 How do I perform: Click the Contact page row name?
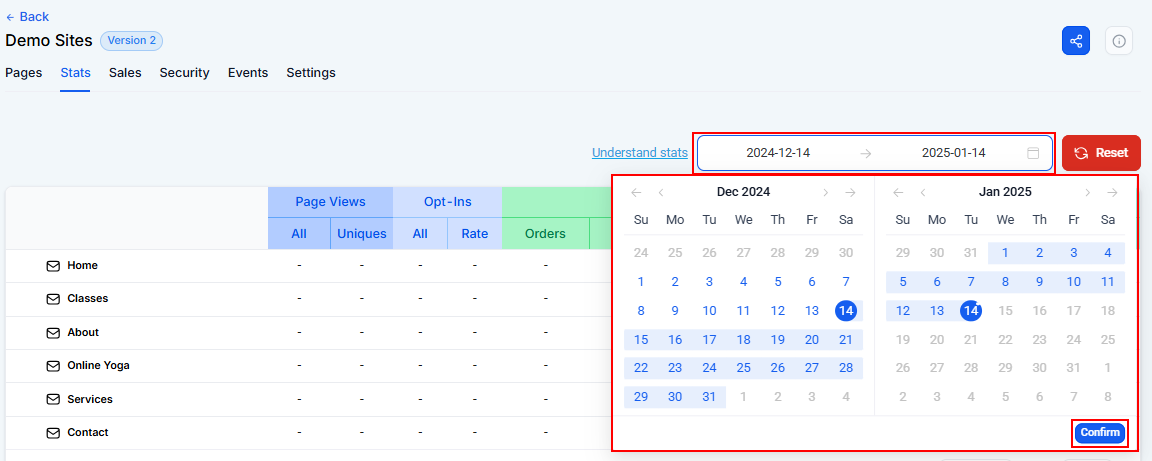coord(87,433)
